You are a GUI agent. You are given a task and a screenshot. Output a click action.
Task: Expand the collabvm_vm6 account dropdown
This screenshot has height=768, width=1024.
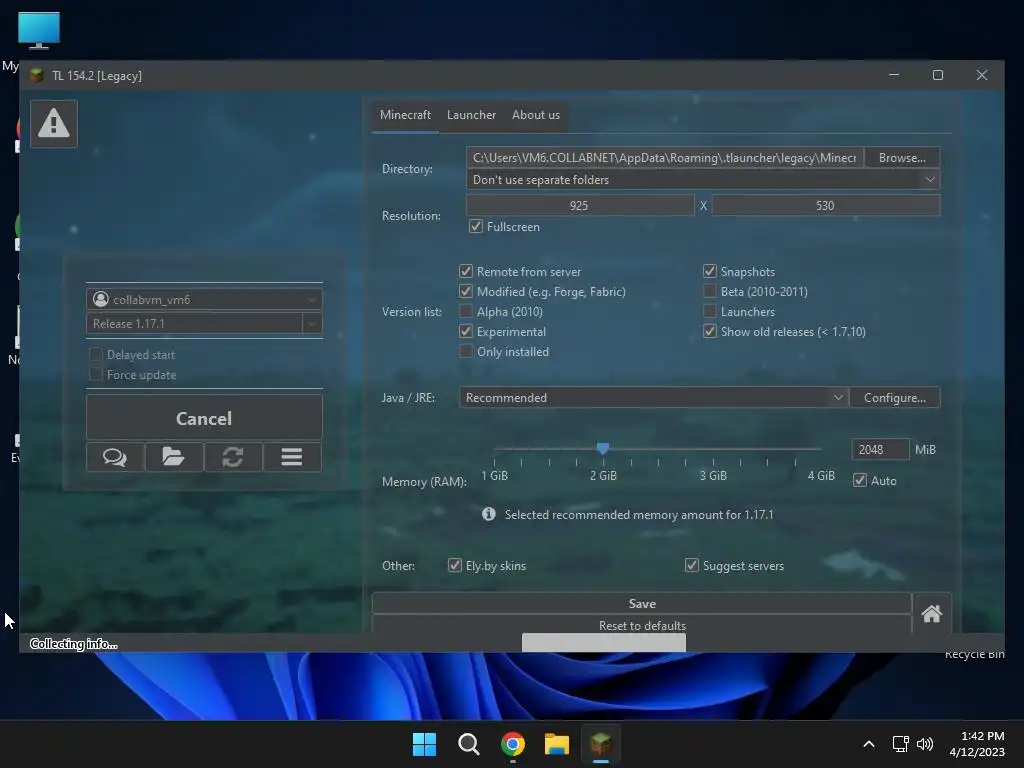point(204,299)
